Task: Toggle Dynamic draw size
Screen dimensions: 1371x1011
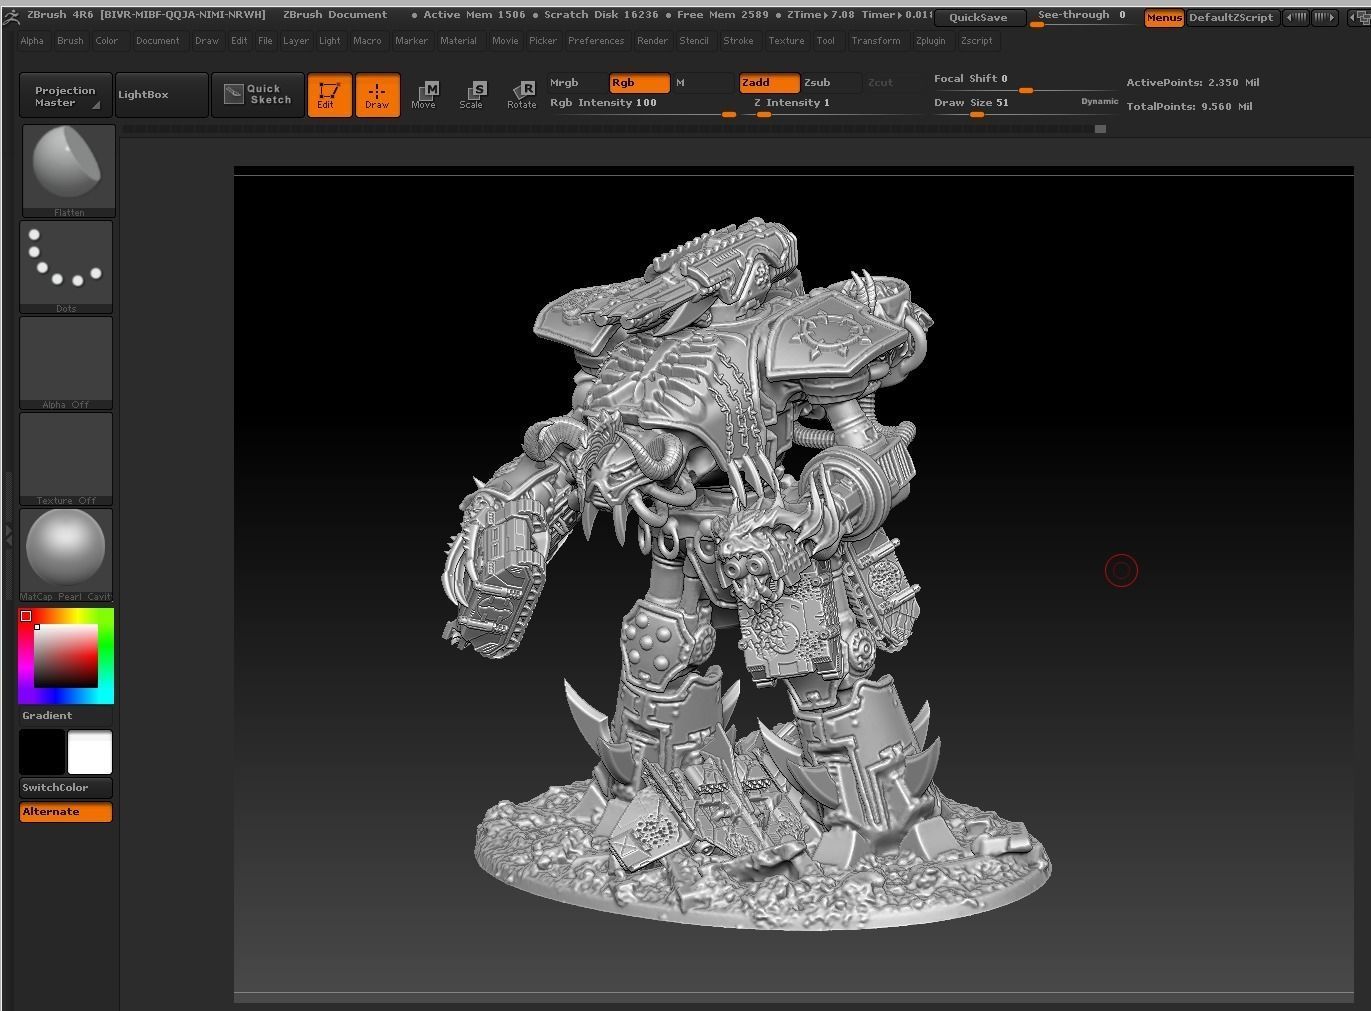Action: click(1099, 101)
